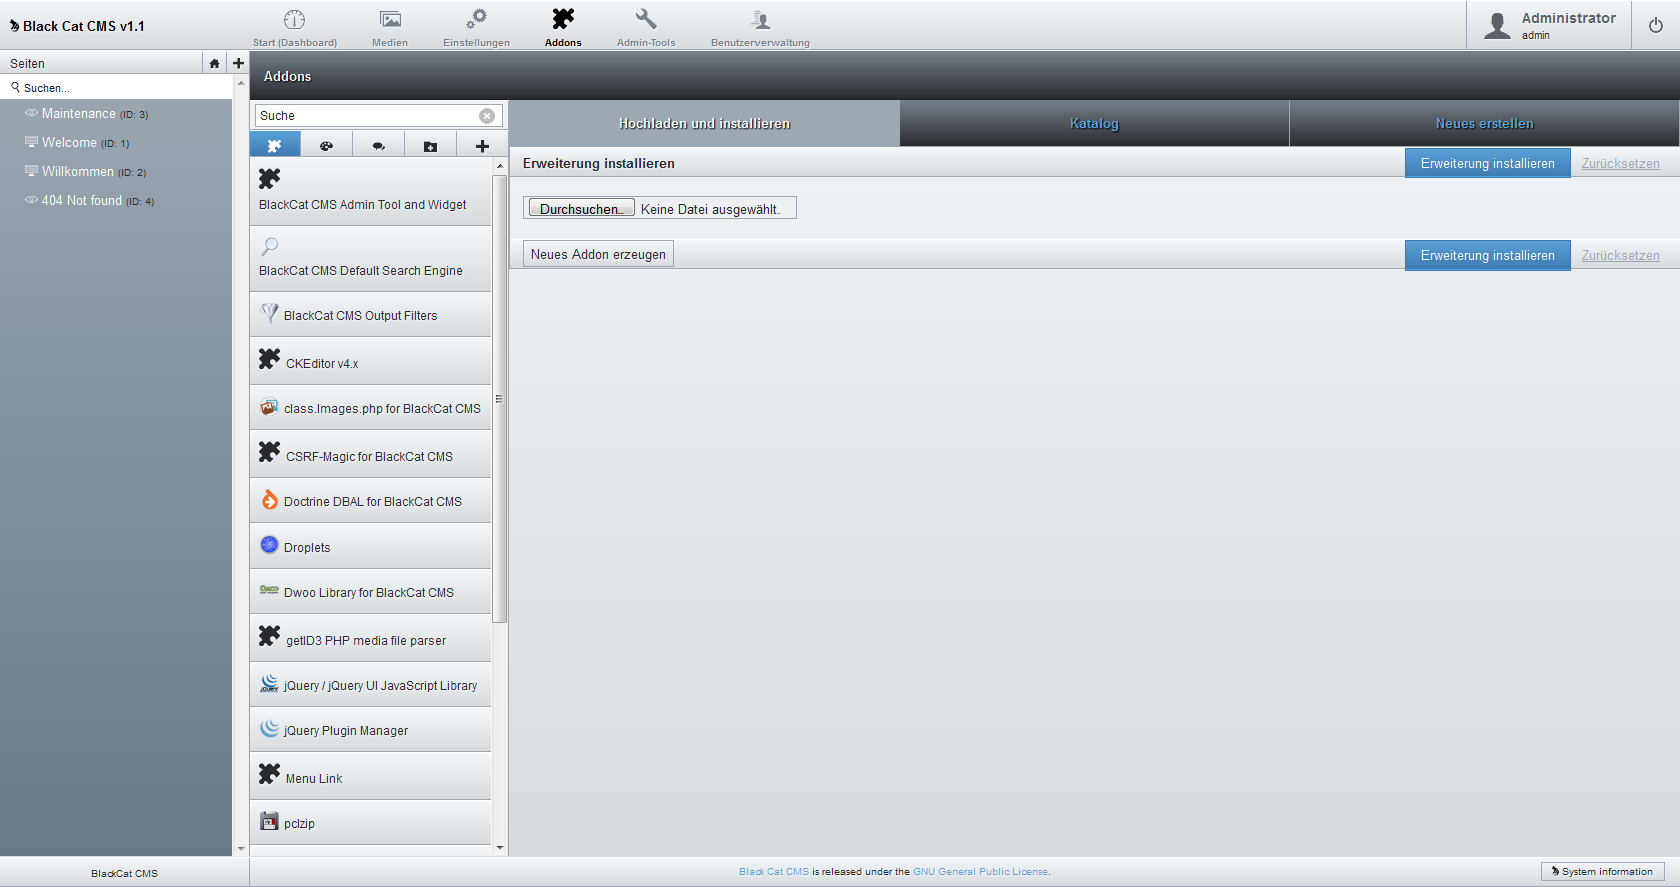
Task: Select getID3 PHP media file parser
Action: pos(370,638)
